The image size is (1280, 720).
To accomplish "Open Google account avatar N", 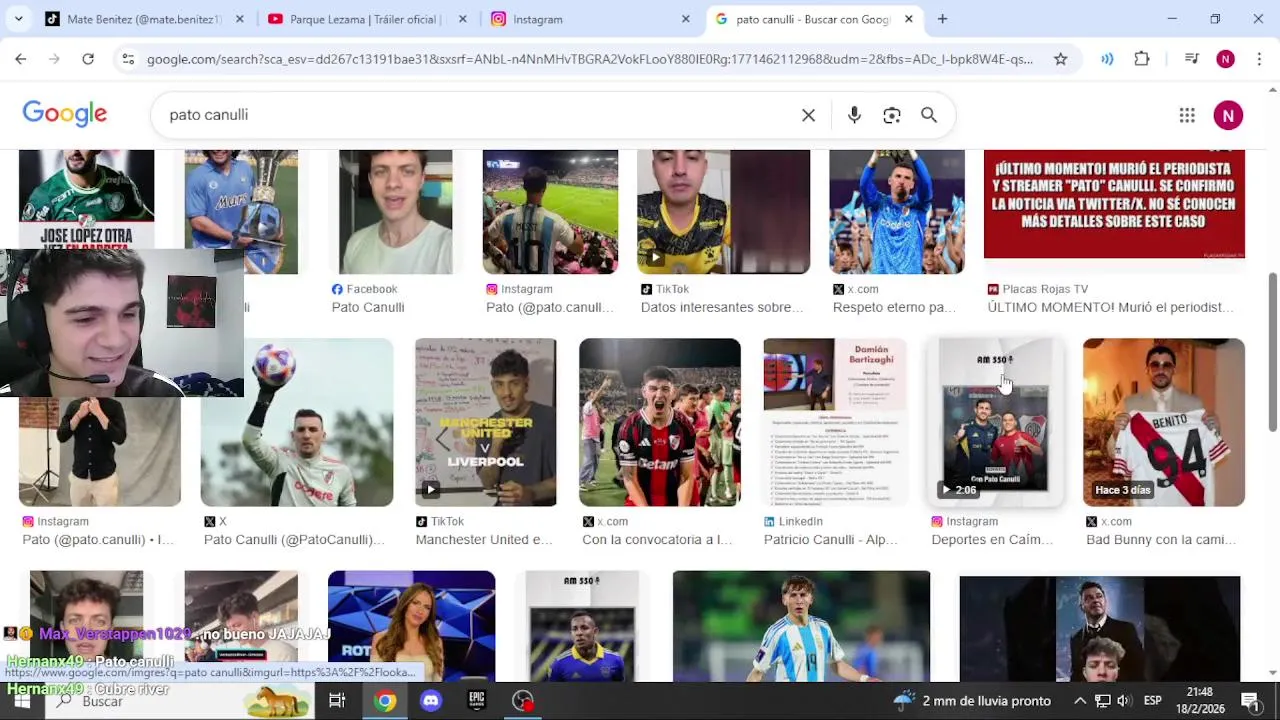I will 1228,115.
